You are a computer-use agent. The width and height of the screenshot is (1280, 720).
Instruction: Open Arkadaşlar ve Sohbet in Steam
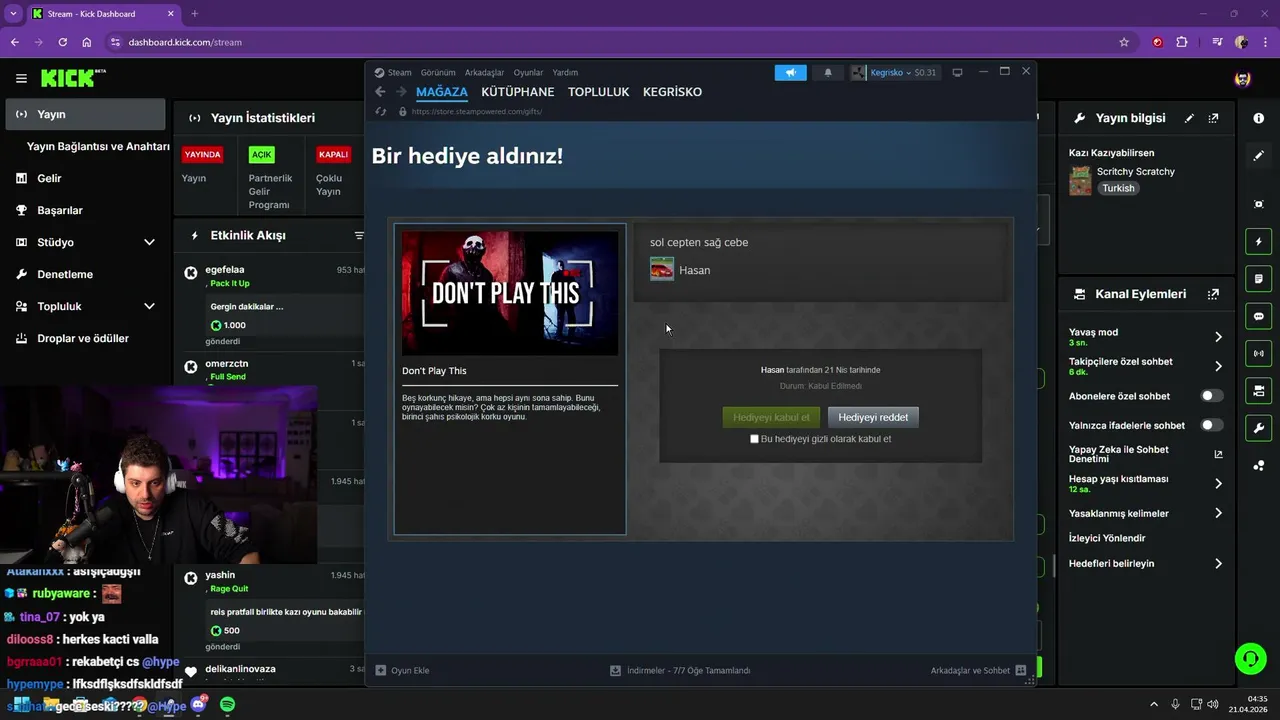(x=978, y=670)
